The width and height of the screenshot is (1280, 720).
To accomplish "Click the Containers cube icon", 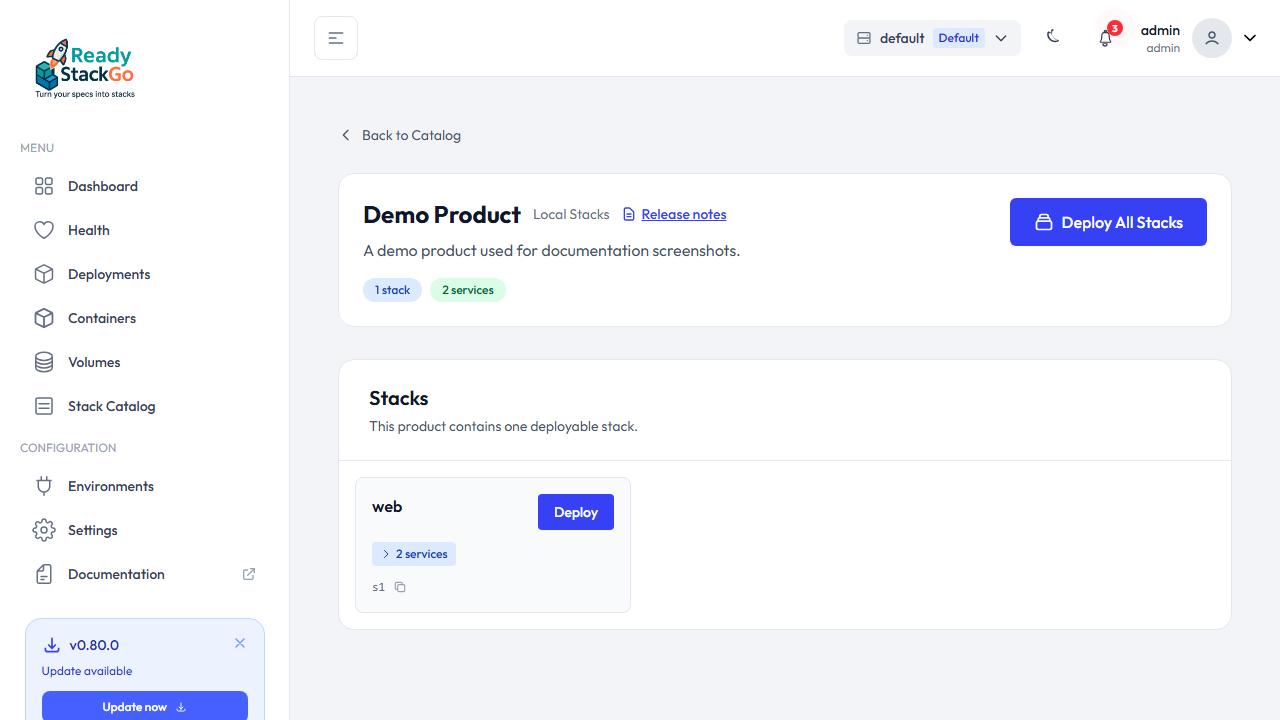I will 44,318.
